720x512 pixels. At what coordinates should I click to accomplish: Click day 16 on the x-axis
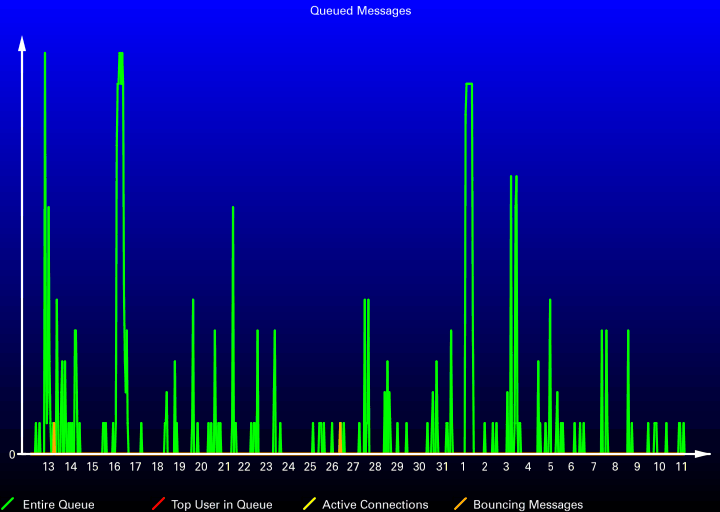[114, 467]
